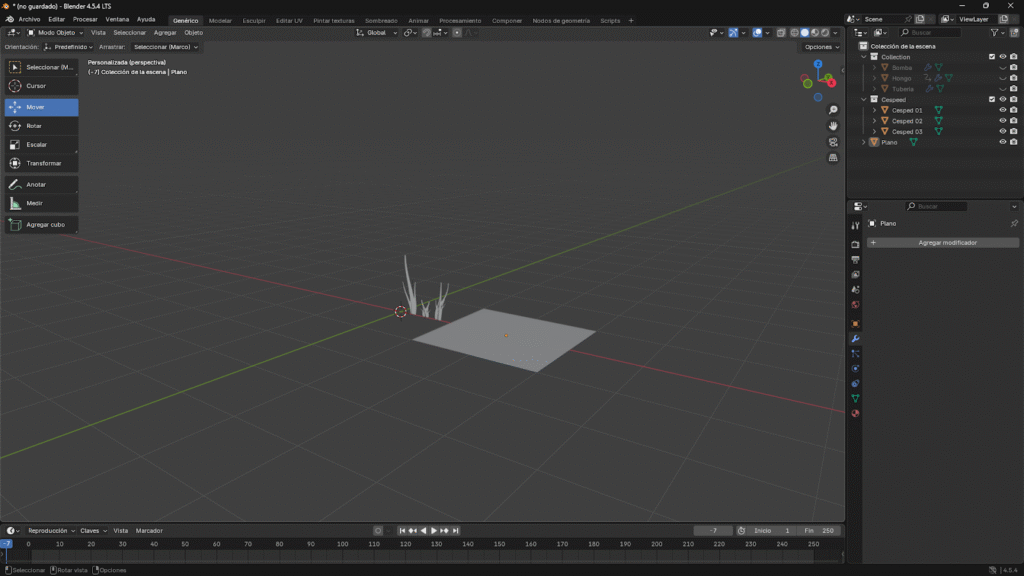
Task: Hide Cesped 01 with its eye icon
Action: pos(1002,110)
